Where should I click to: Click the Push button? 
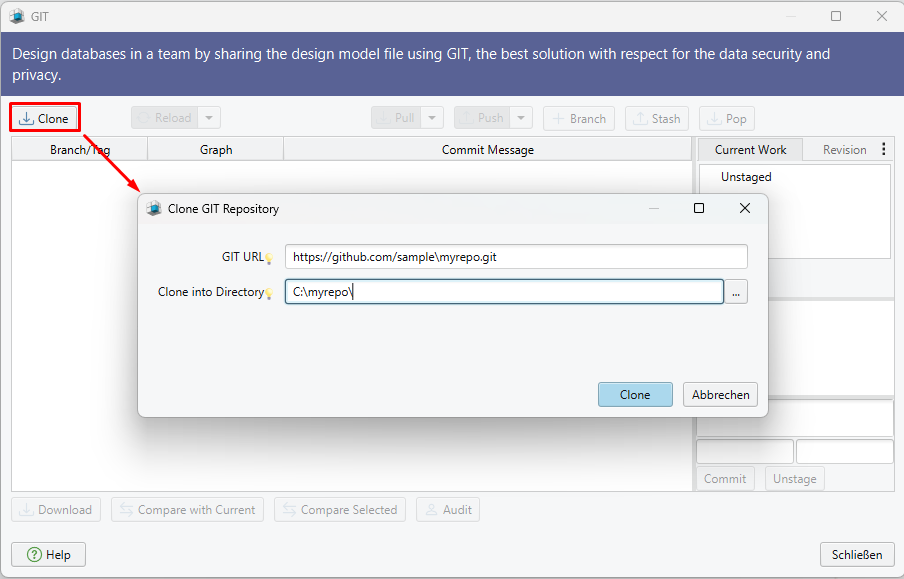[x=482, y=118]
